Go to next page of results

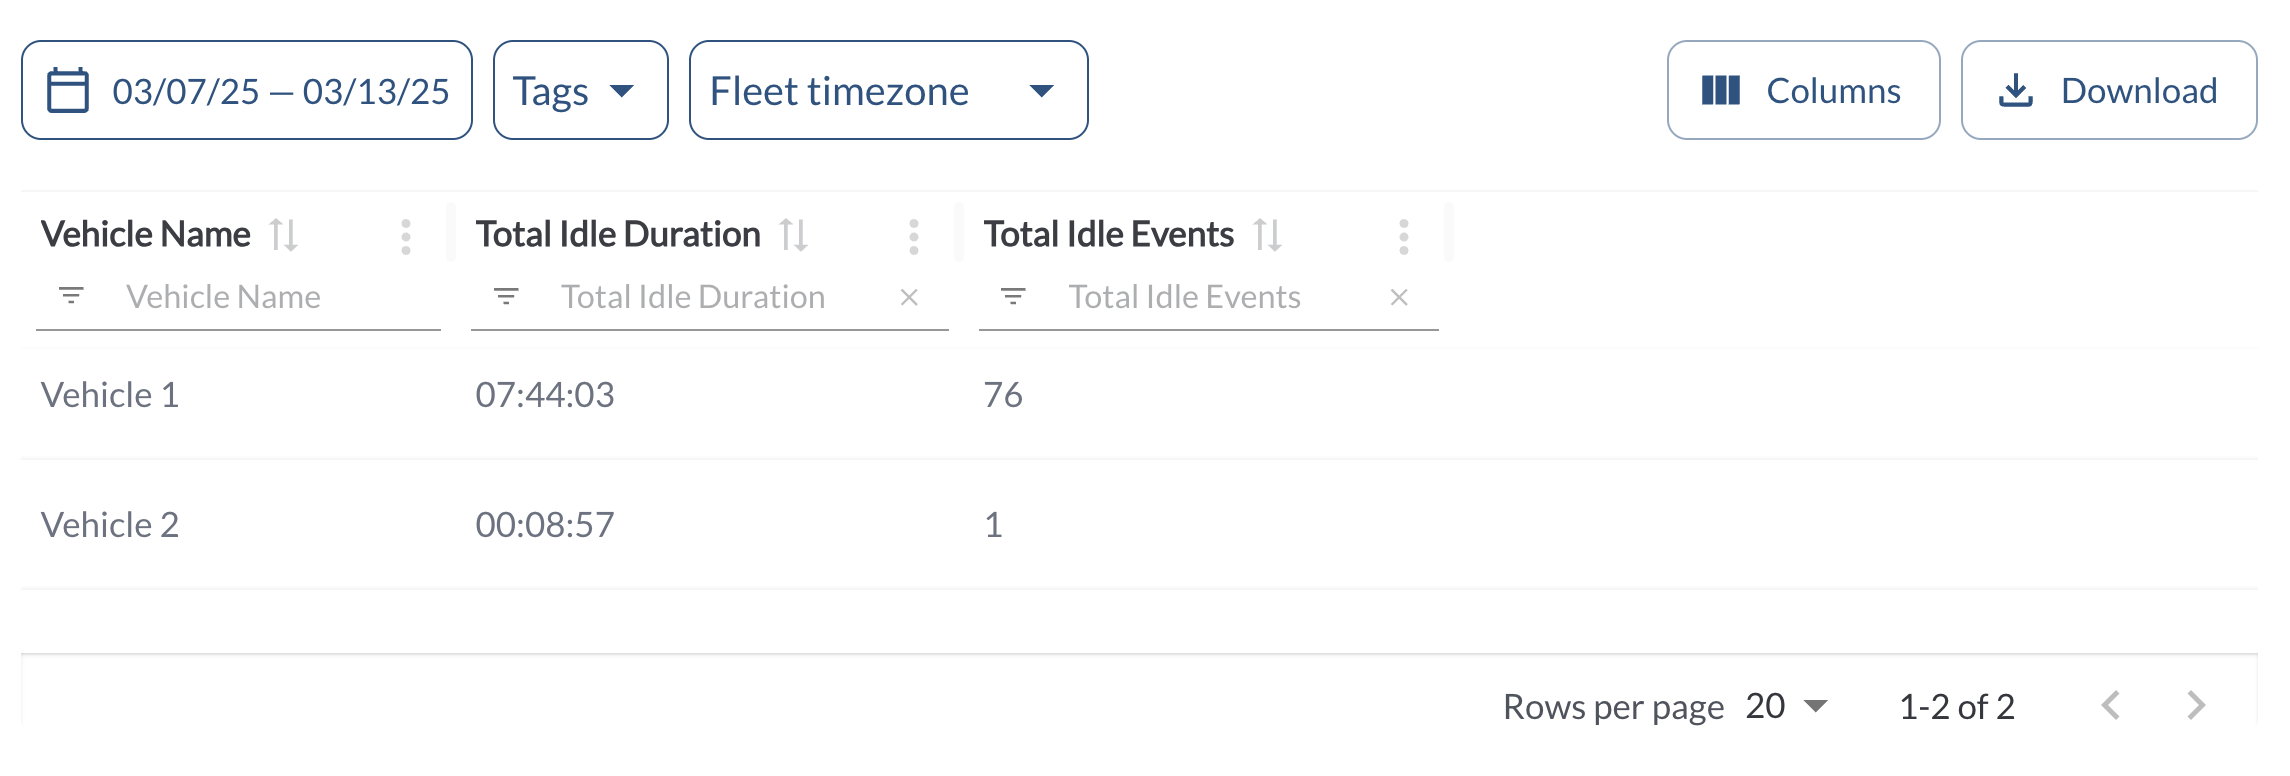pyautogui.click(x=2196, y=706)
